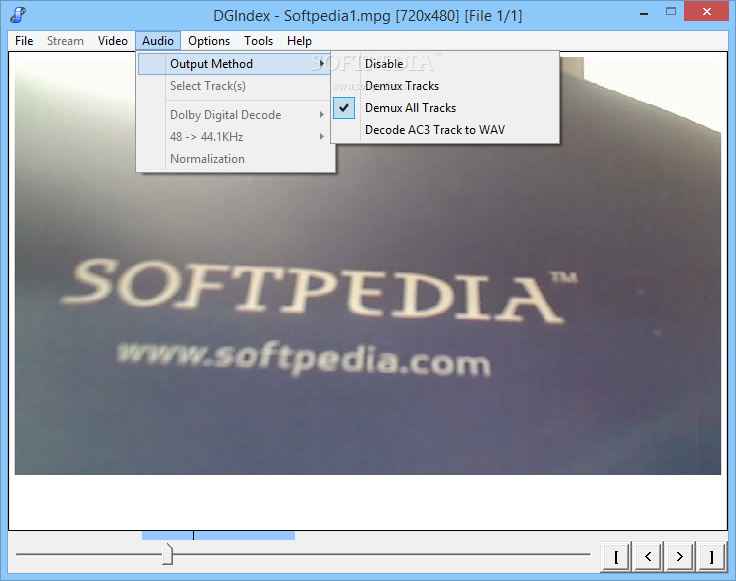Open the Tools menu
This screenshot has height=581, width=736.
(x=258, y=41)
